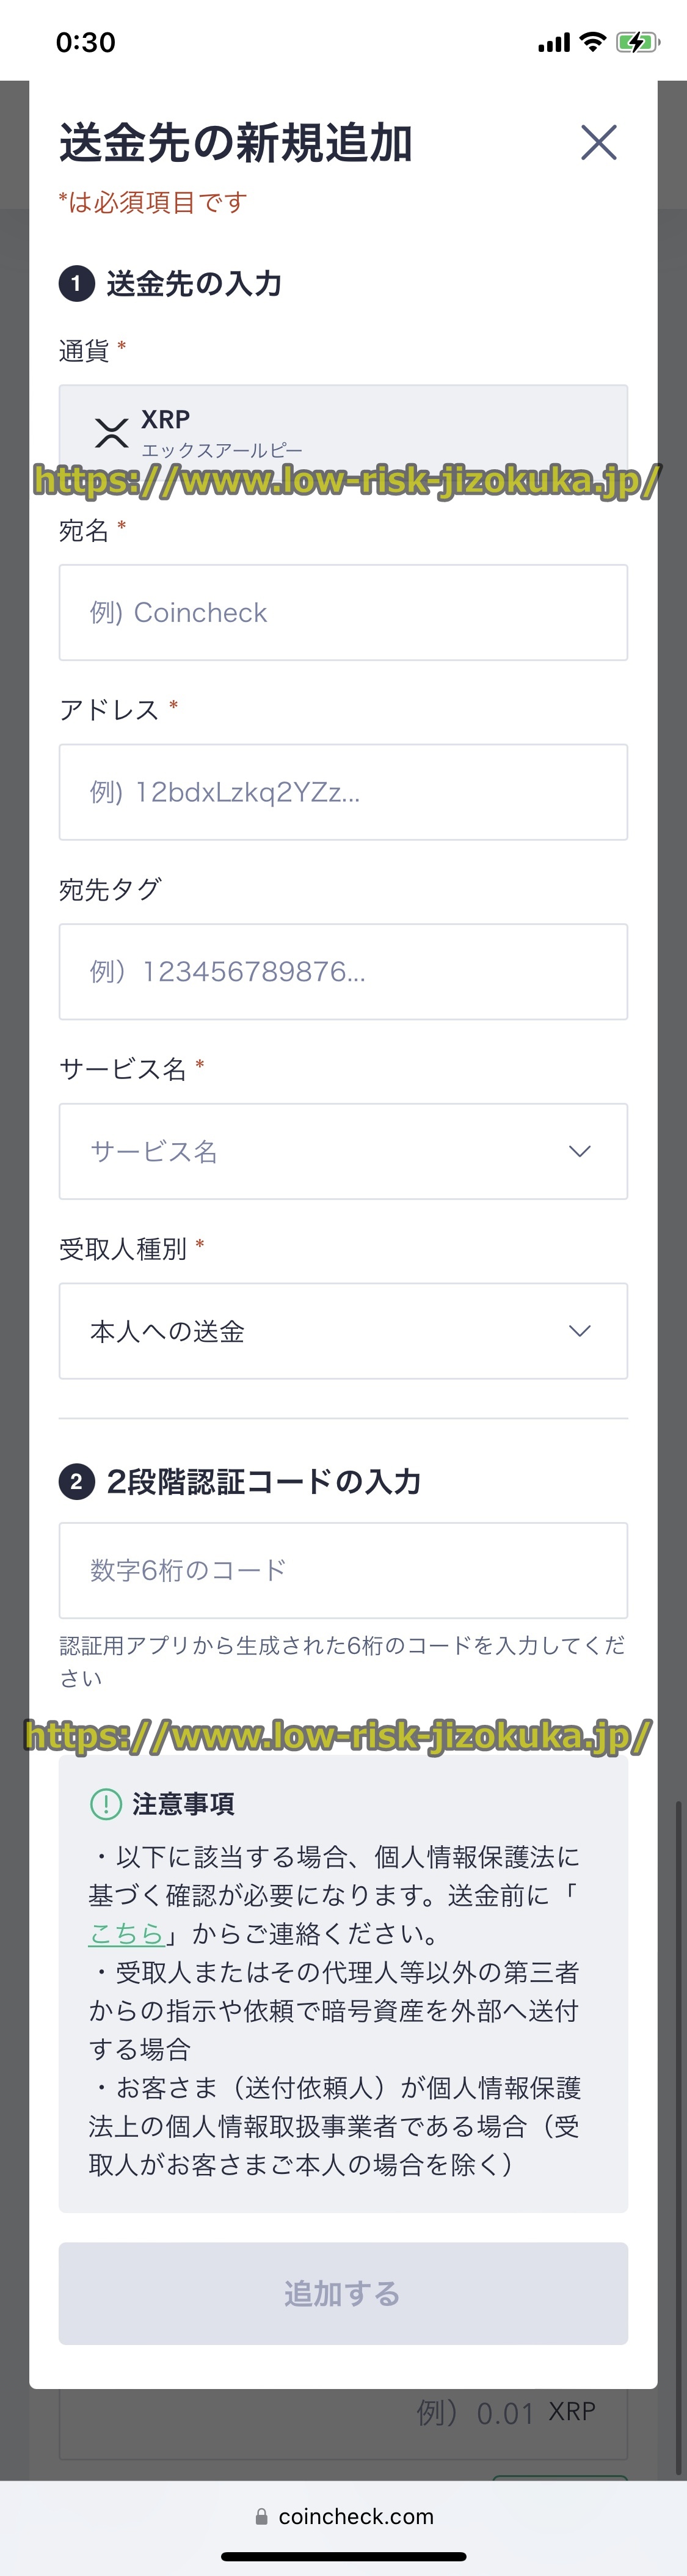
Task: Tap the cellular signal bars icon
Action: tap(553, 43)
